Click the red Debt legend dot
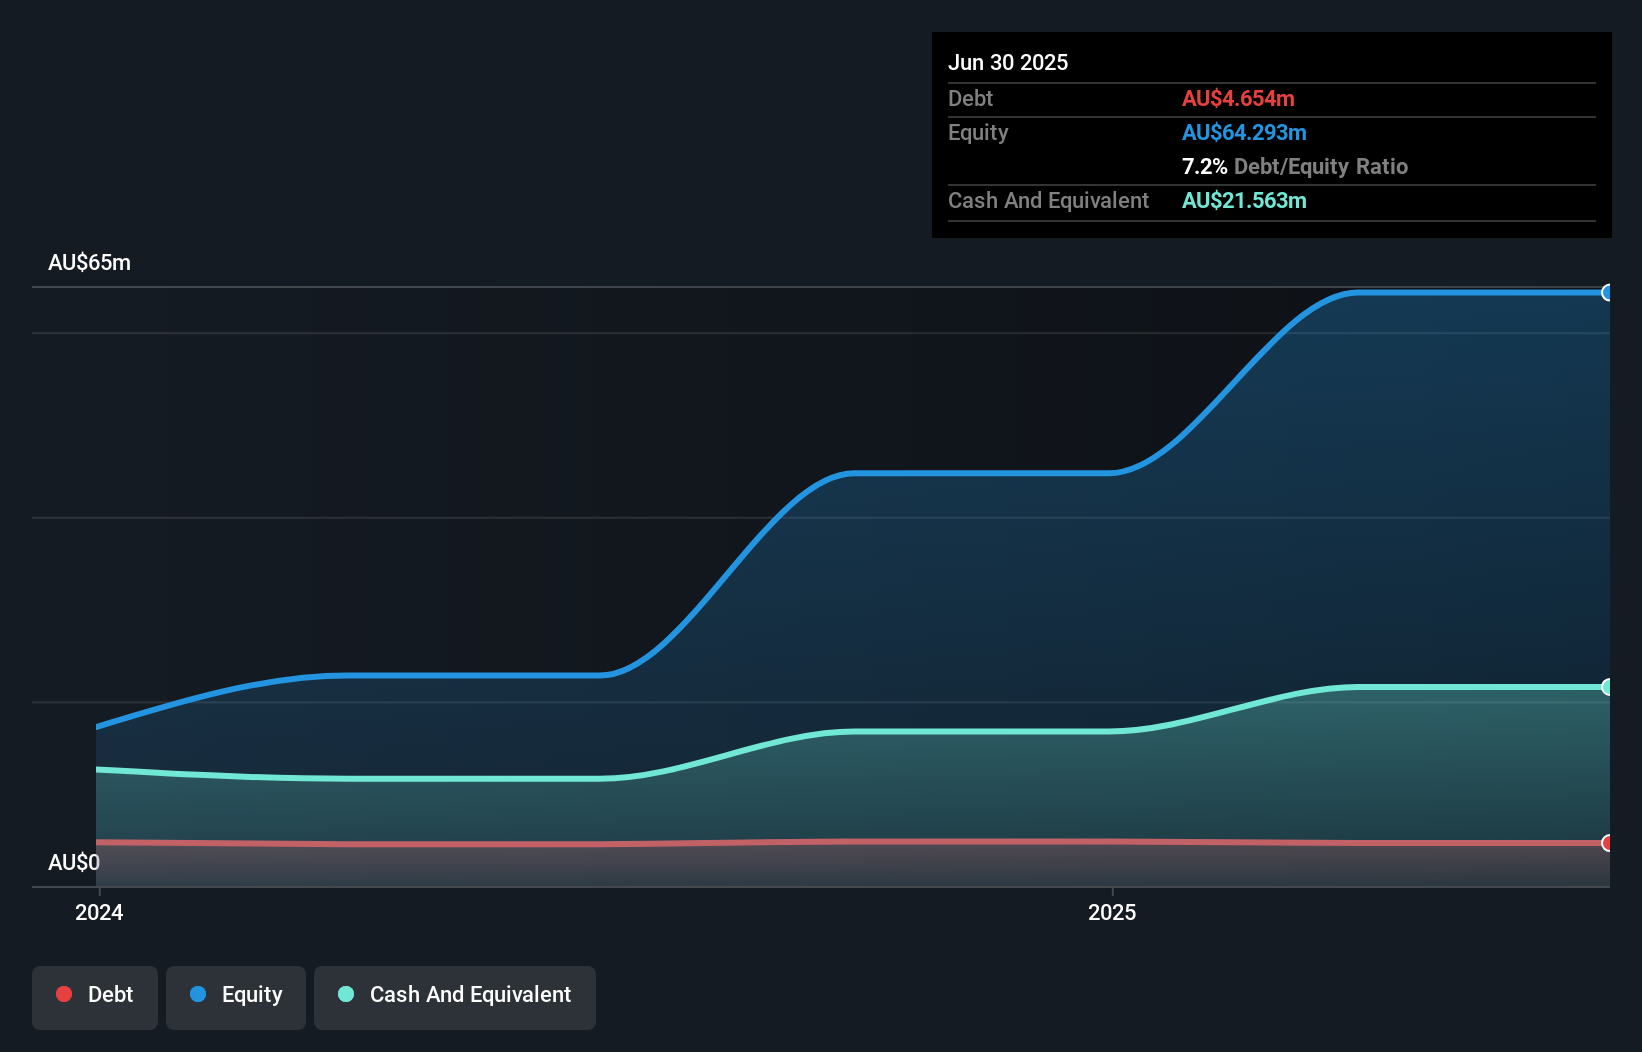 point(64,994)
